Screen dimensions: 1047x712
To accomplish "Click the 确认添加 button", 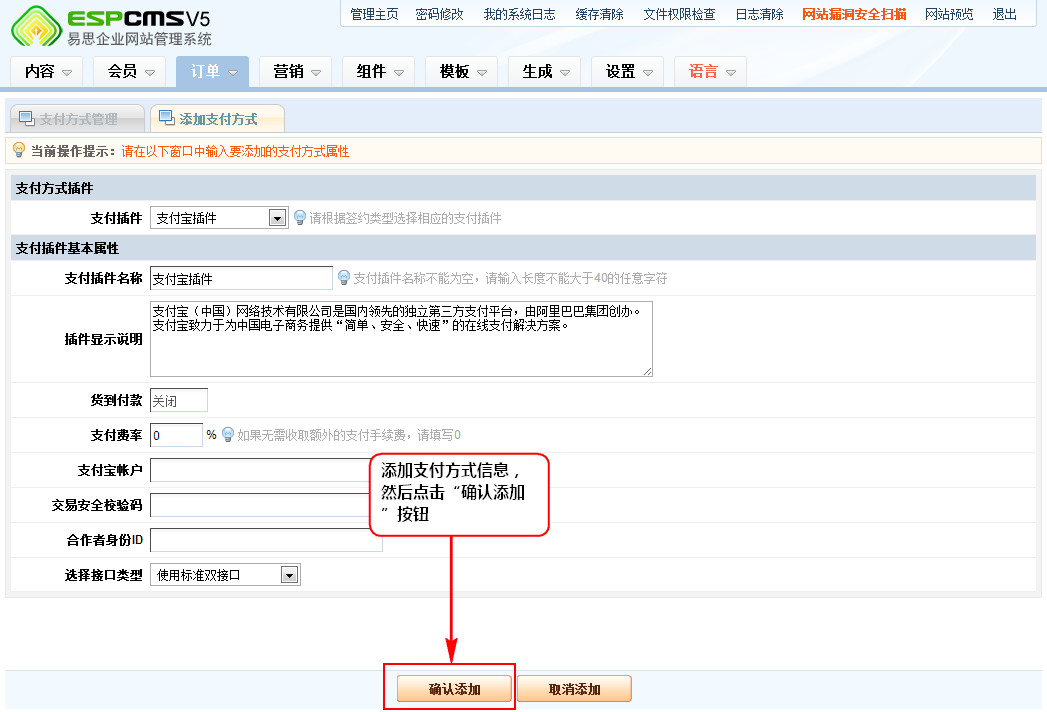I will (x=455, y=689).
